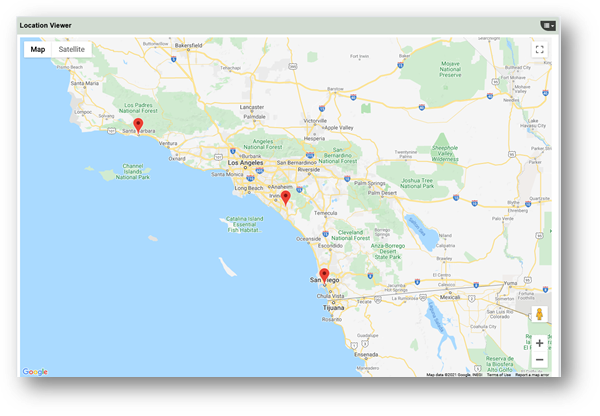Switch to Satellite map view
This screenshot has height=416, width=600.
point(72,49)
